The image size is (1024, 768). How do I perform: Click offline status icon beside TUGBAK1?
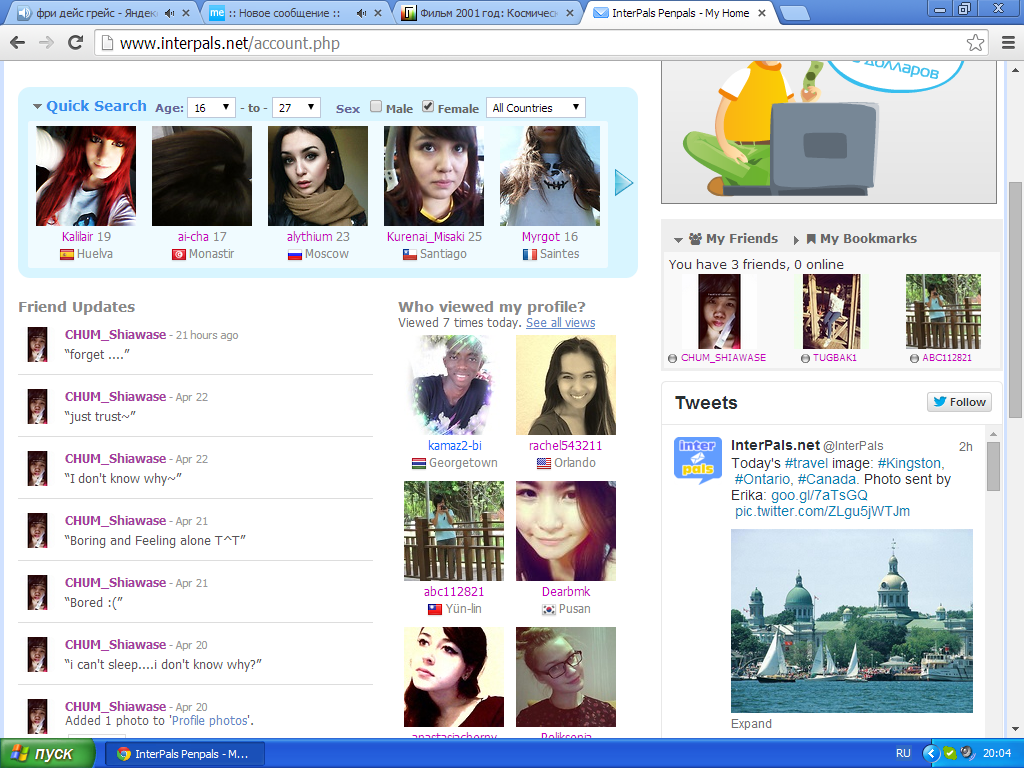pyautogui.click(x=805, y=359)
